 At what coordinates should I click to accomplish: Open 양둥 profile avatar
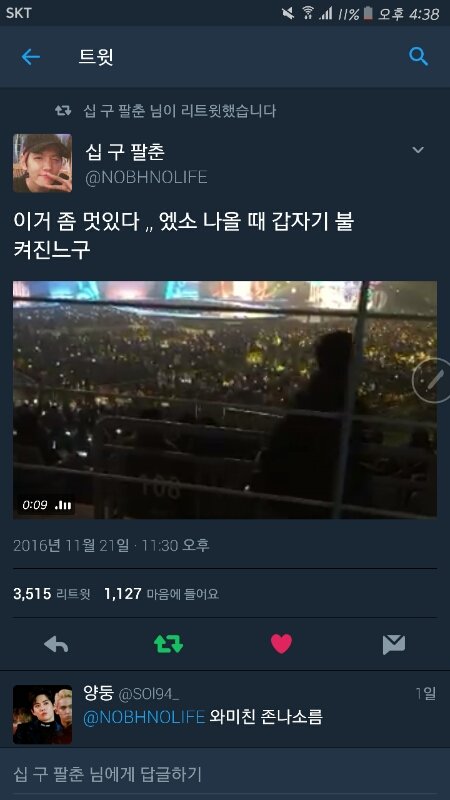[42, 714]
